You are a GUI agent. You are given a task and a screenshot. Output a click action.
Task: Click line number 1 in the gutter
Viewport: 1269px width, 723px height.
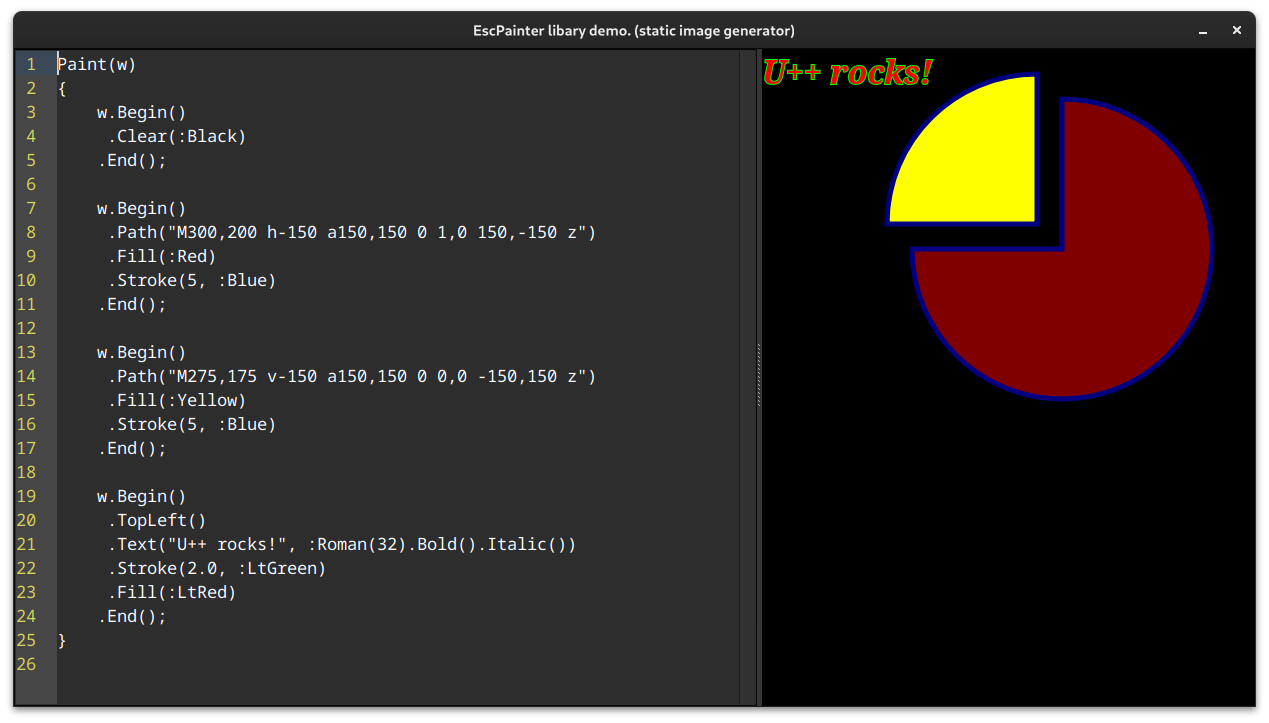tap(31, 64)
